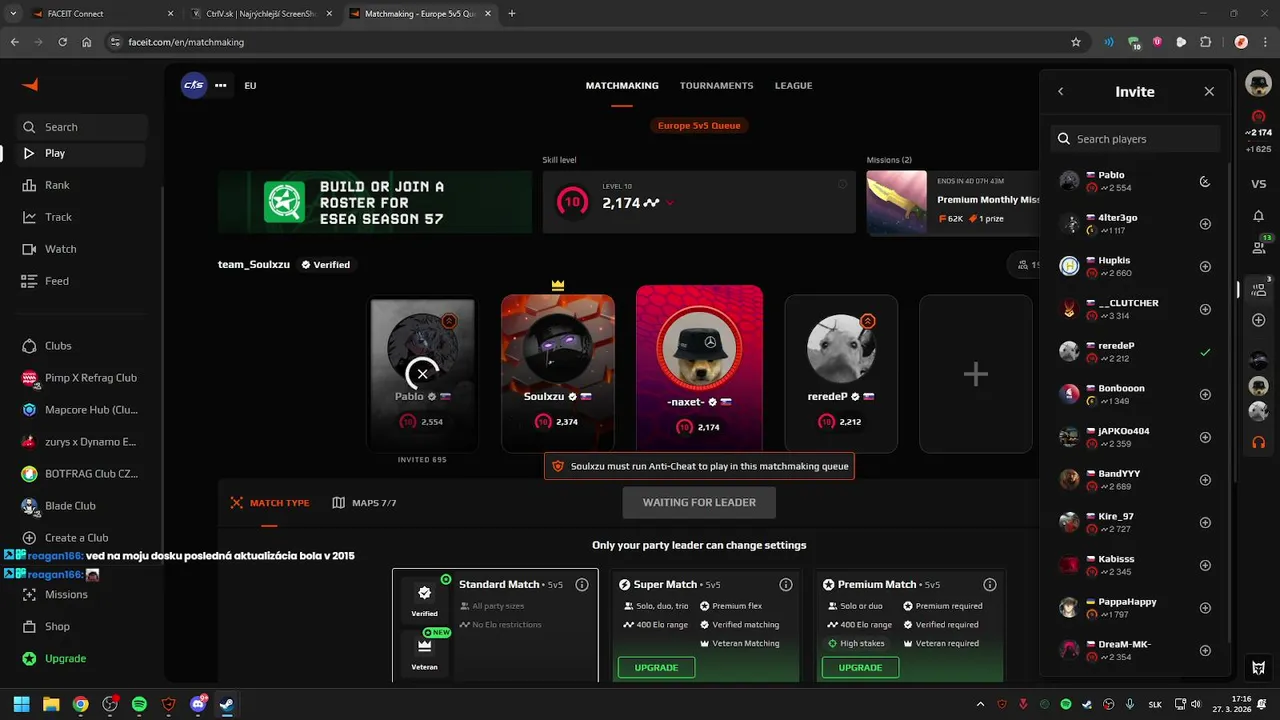Invite Kire_97 to the party

pos(1205,523)
